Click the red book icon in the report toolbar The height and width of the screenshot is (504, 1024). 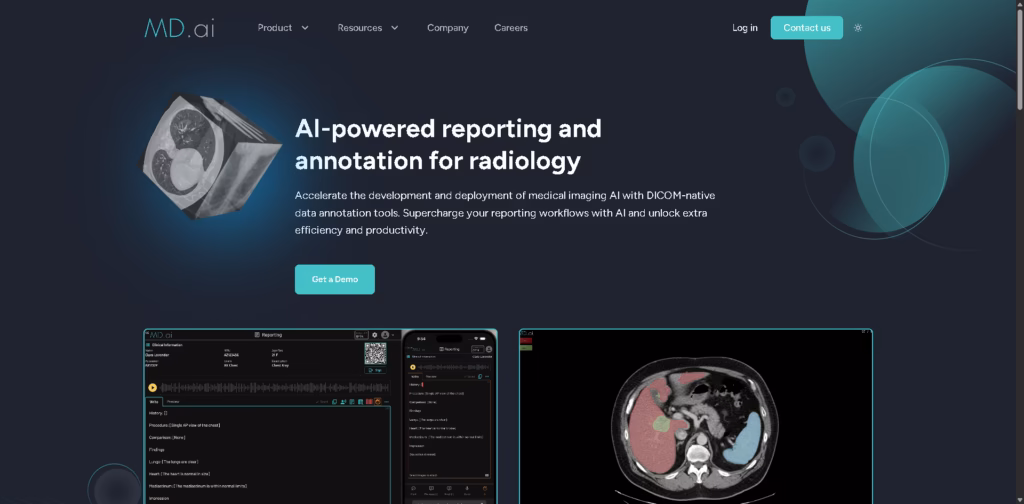tap(369, 402)
